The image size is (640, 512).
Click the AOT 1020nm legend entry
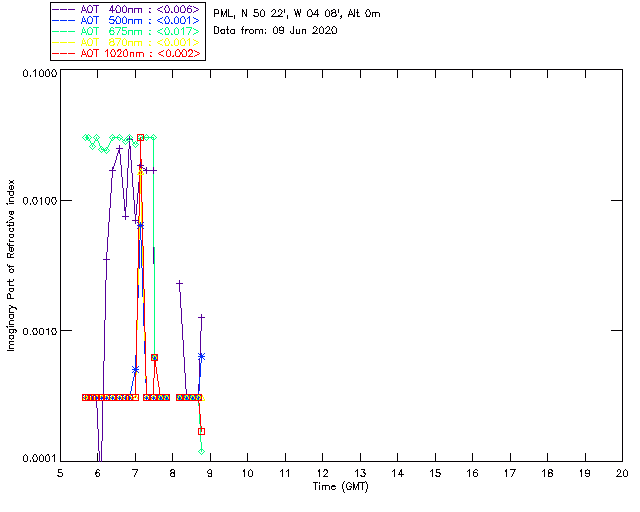pyautogui.click(x=128, y=53)
